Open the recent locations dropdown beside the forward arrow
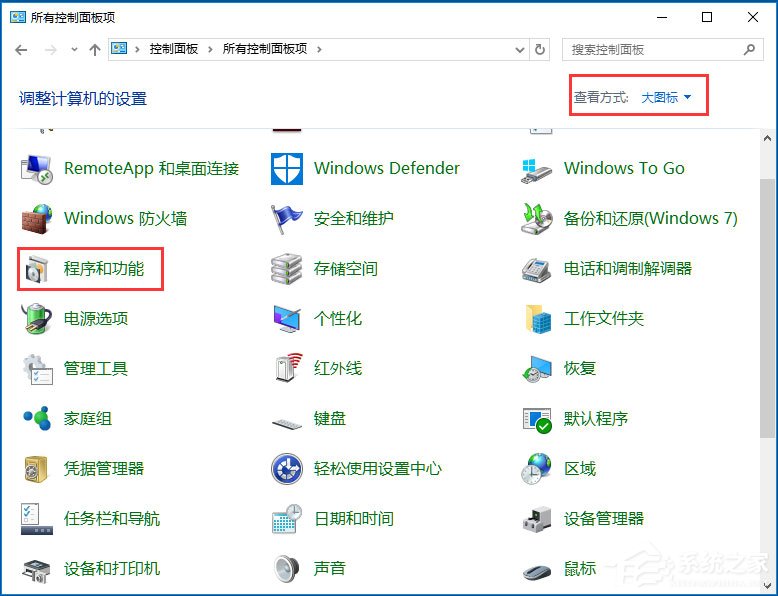The width and height of the screenshot is (778, 596). pos(74,49)
